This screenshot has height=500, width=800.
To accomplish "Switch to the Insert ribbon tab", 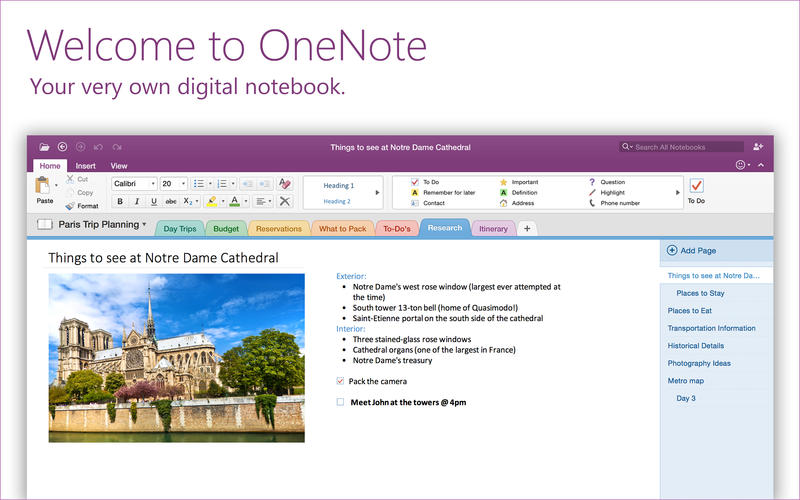I will pos(86,166).
